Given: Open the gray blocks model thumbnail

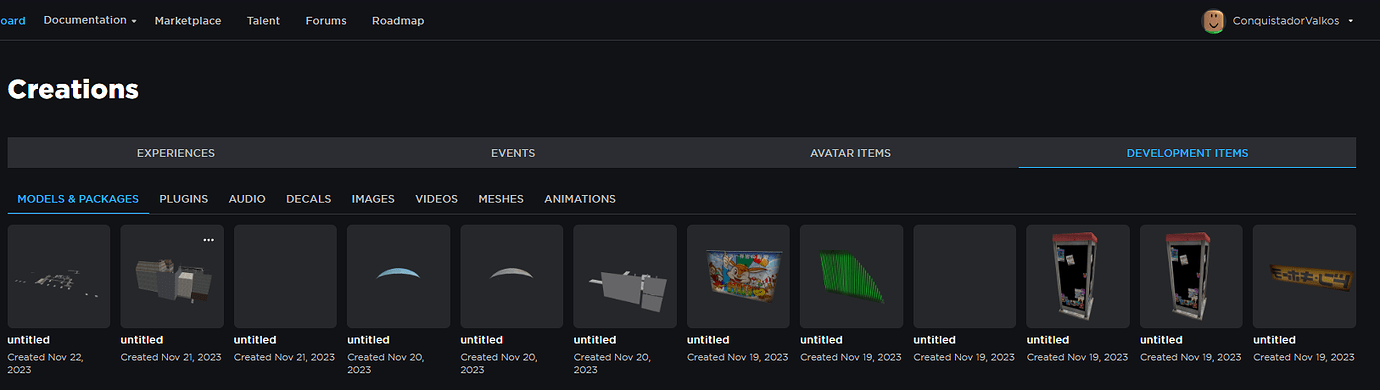Looking at the screenshot, I should tap(625, 276).
